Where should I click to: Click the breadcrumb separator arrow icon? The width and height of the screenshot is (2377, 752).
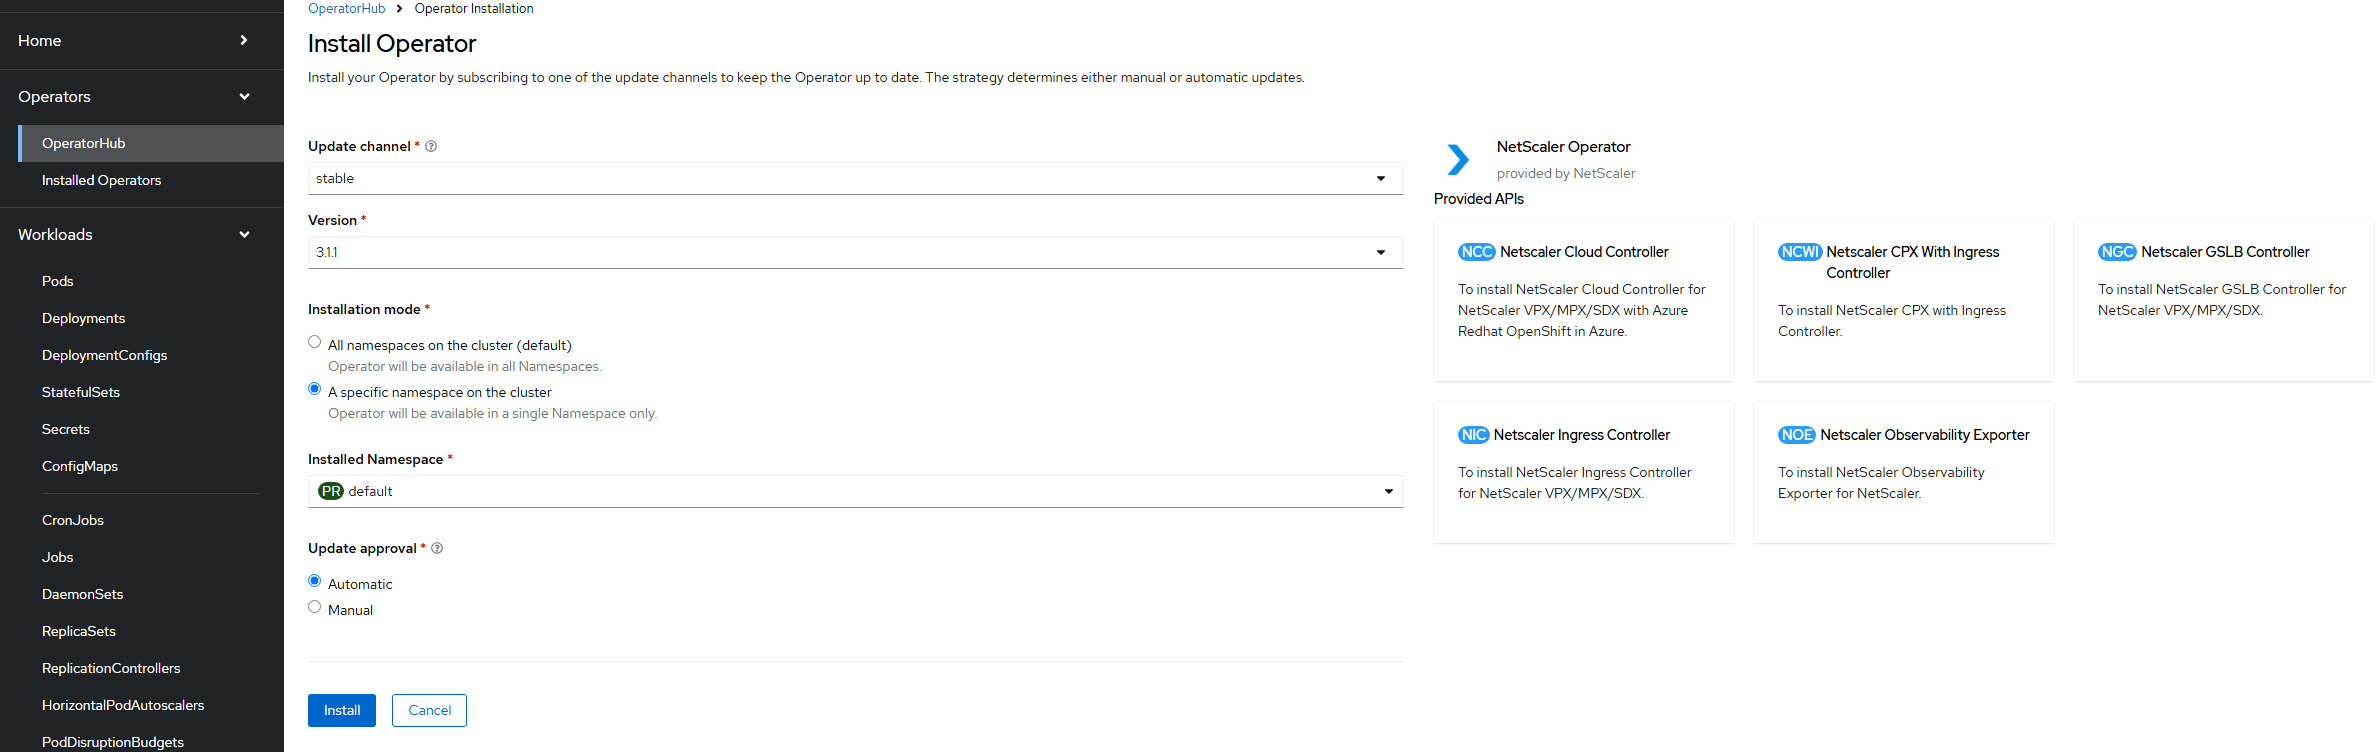(x=399, y=9)
